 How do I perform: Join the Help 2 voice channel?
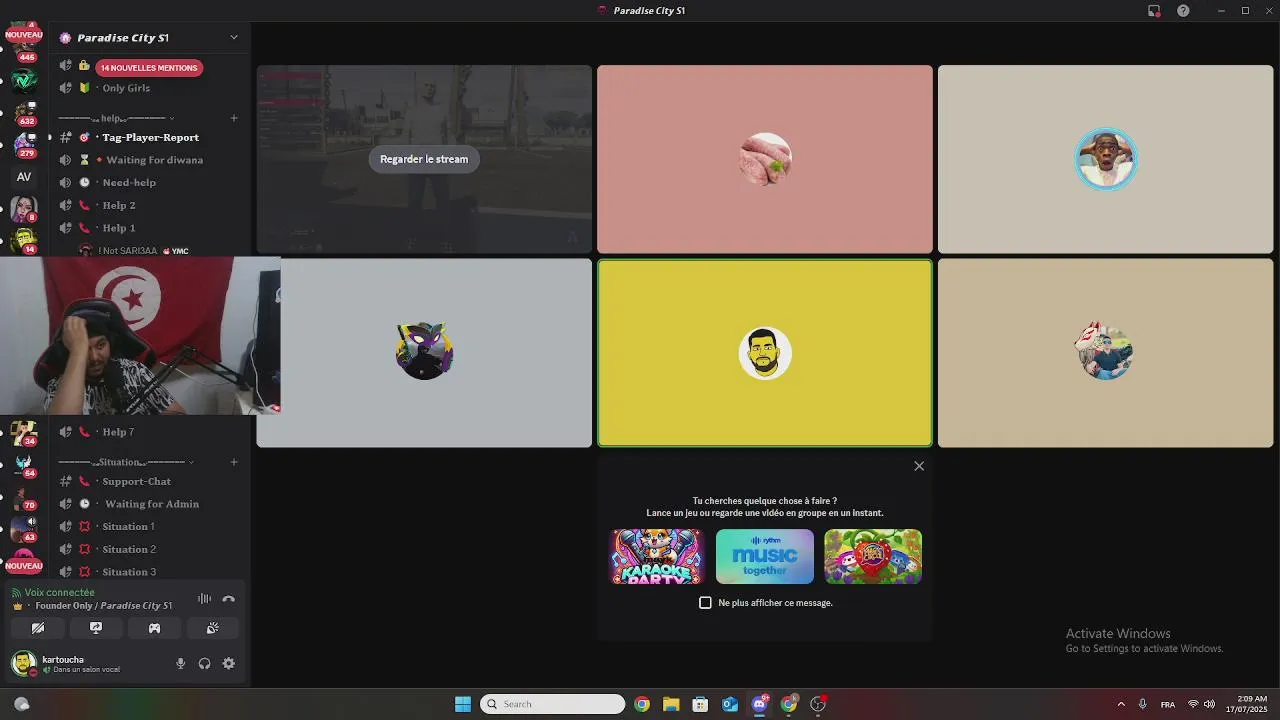[149, 205]
